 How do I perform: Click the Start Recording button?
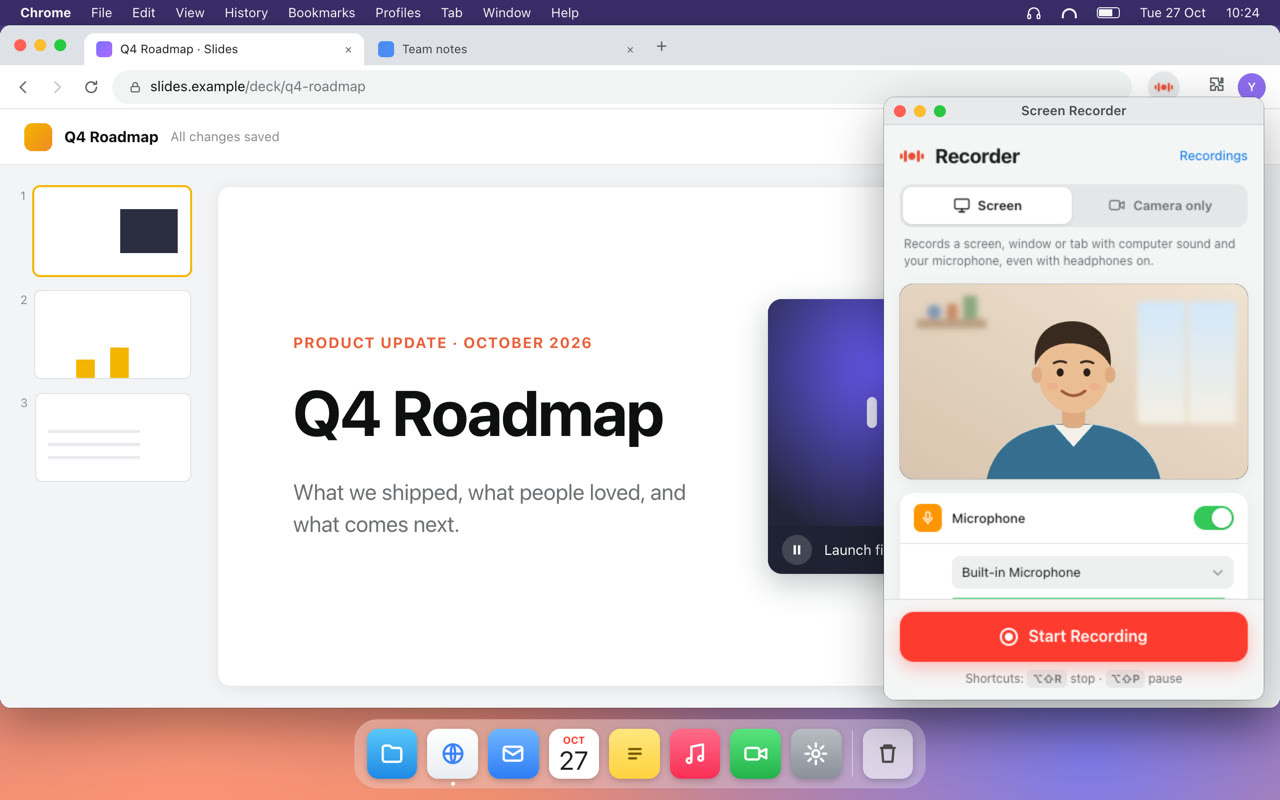tap(1073, 637)
